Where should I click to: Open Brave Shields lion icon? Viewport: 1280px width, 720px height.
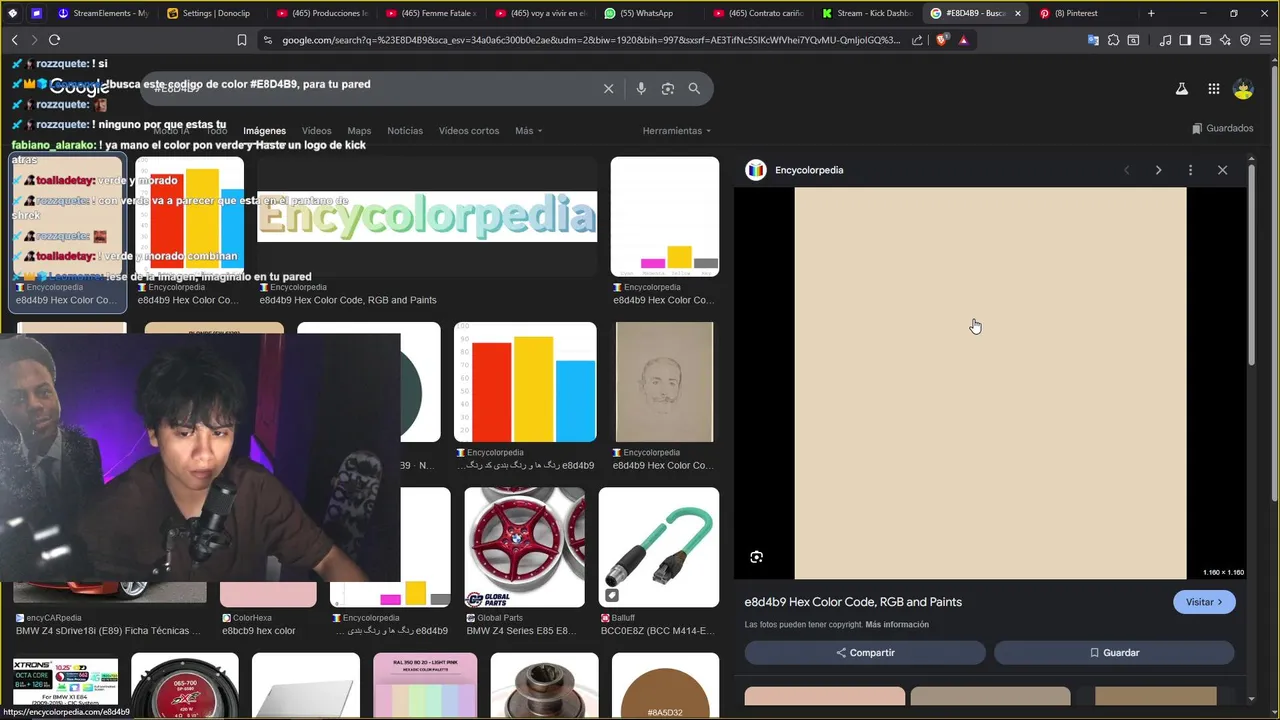tap(942, 40)
